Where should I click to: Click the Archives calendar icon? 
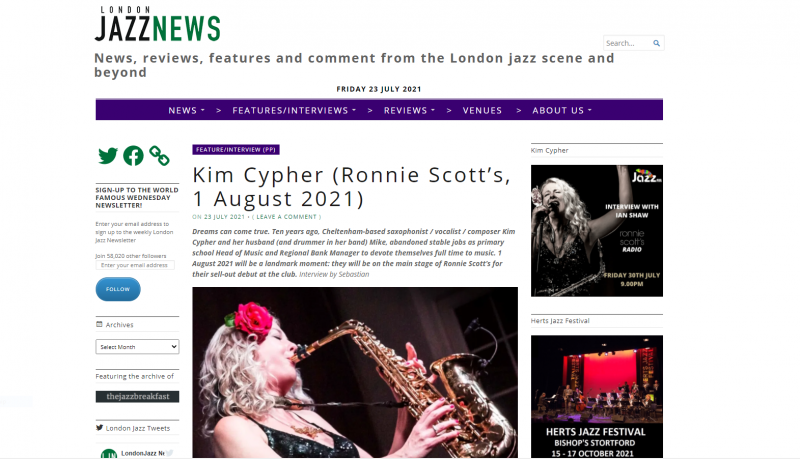[99, 324]
